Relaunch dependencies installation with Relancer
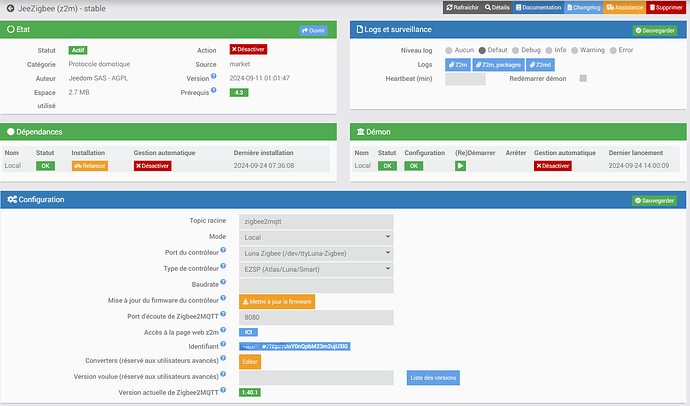The width and height of the screenshot is (690, 406). click(90, 166)
